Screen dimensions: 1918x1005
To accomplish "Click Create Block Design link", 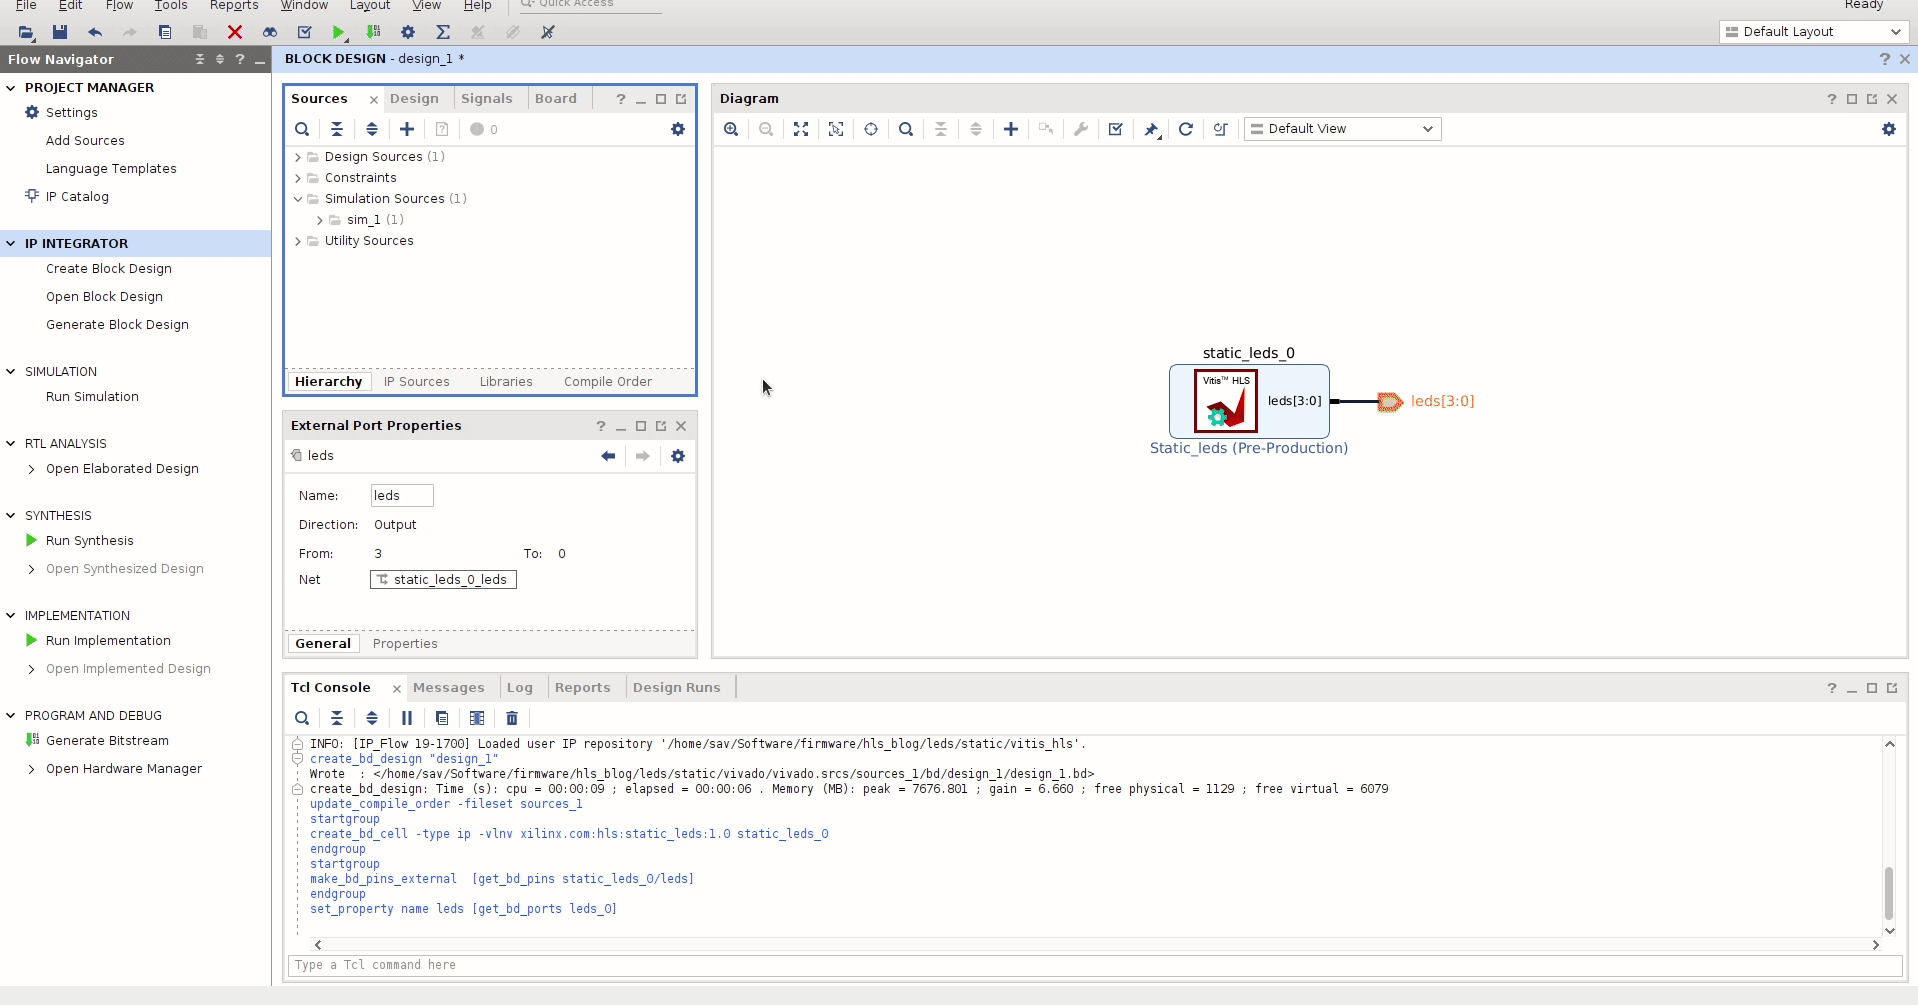I will 109,269.
